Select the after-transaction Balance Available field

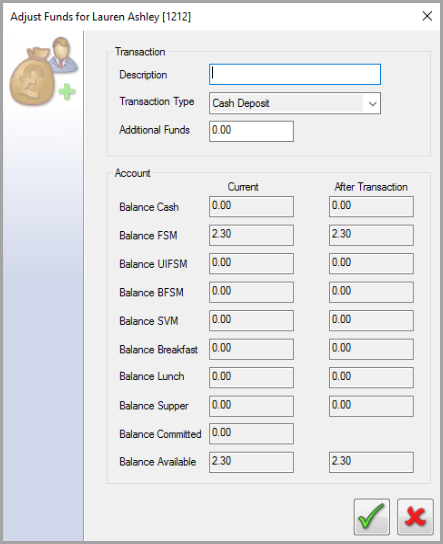point(371,462)
